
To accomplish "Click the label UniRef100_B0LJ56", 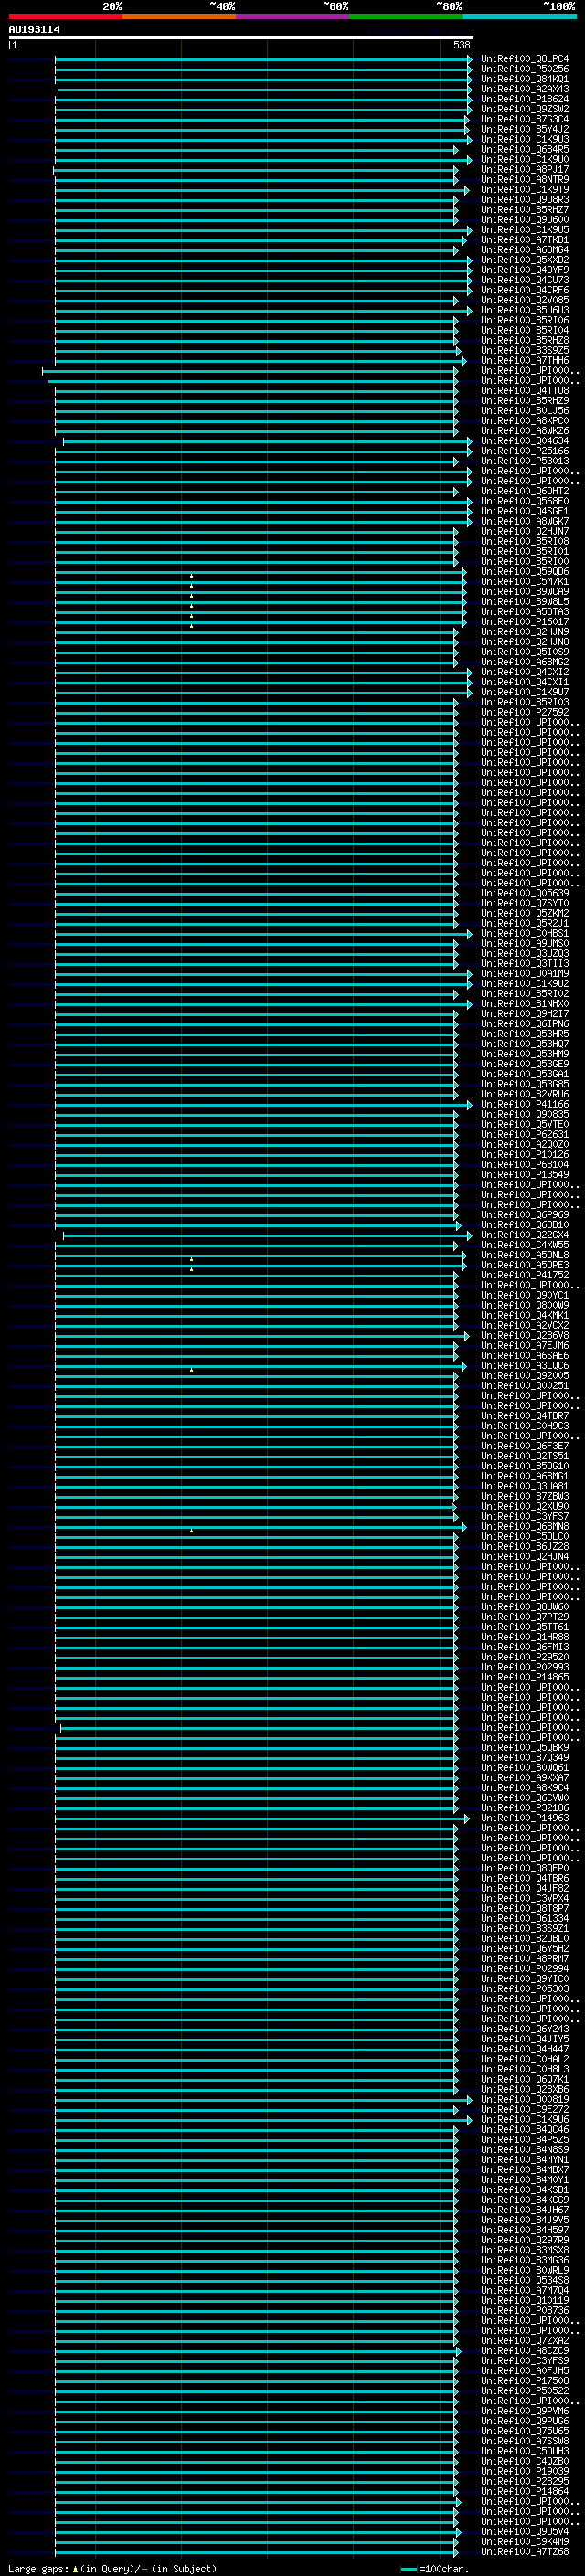I will tap(524, 411).
